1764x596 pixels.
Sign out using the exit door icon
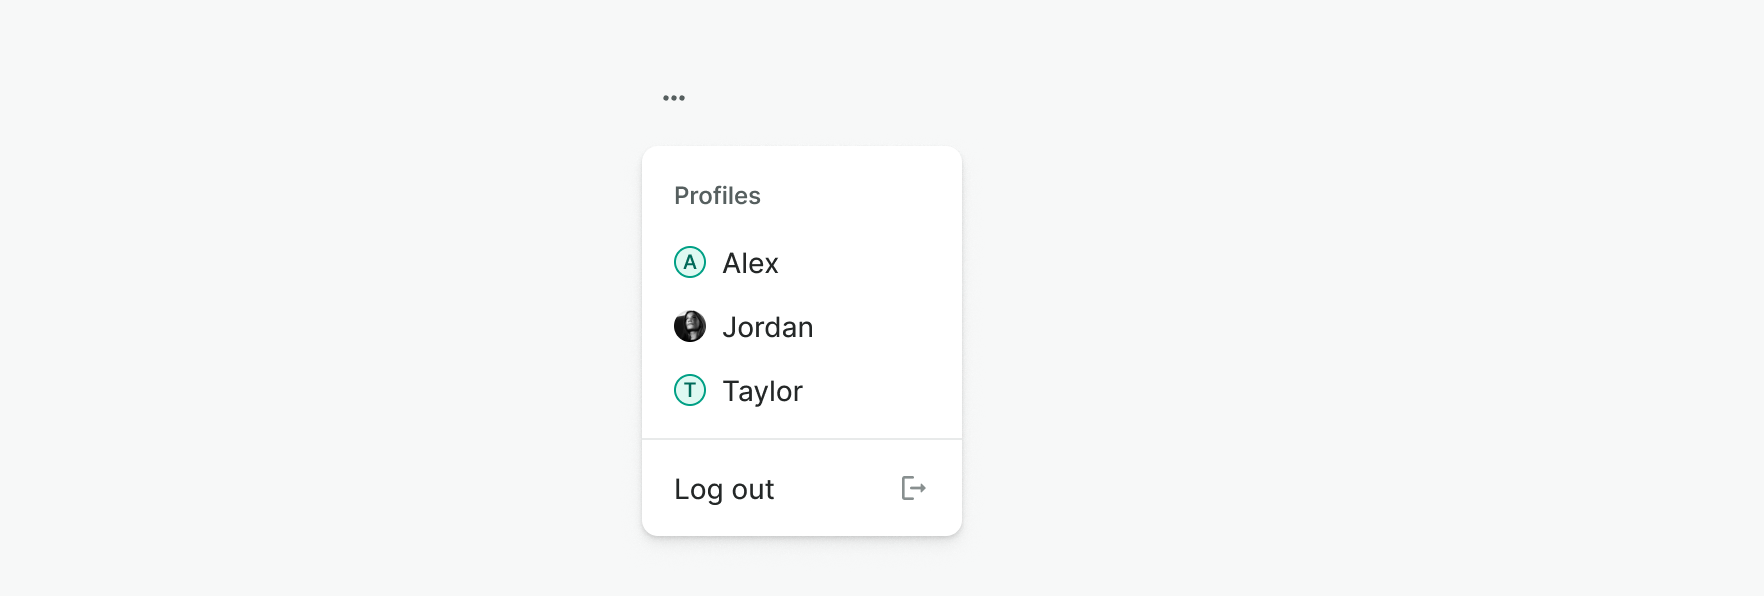[913, 488]
